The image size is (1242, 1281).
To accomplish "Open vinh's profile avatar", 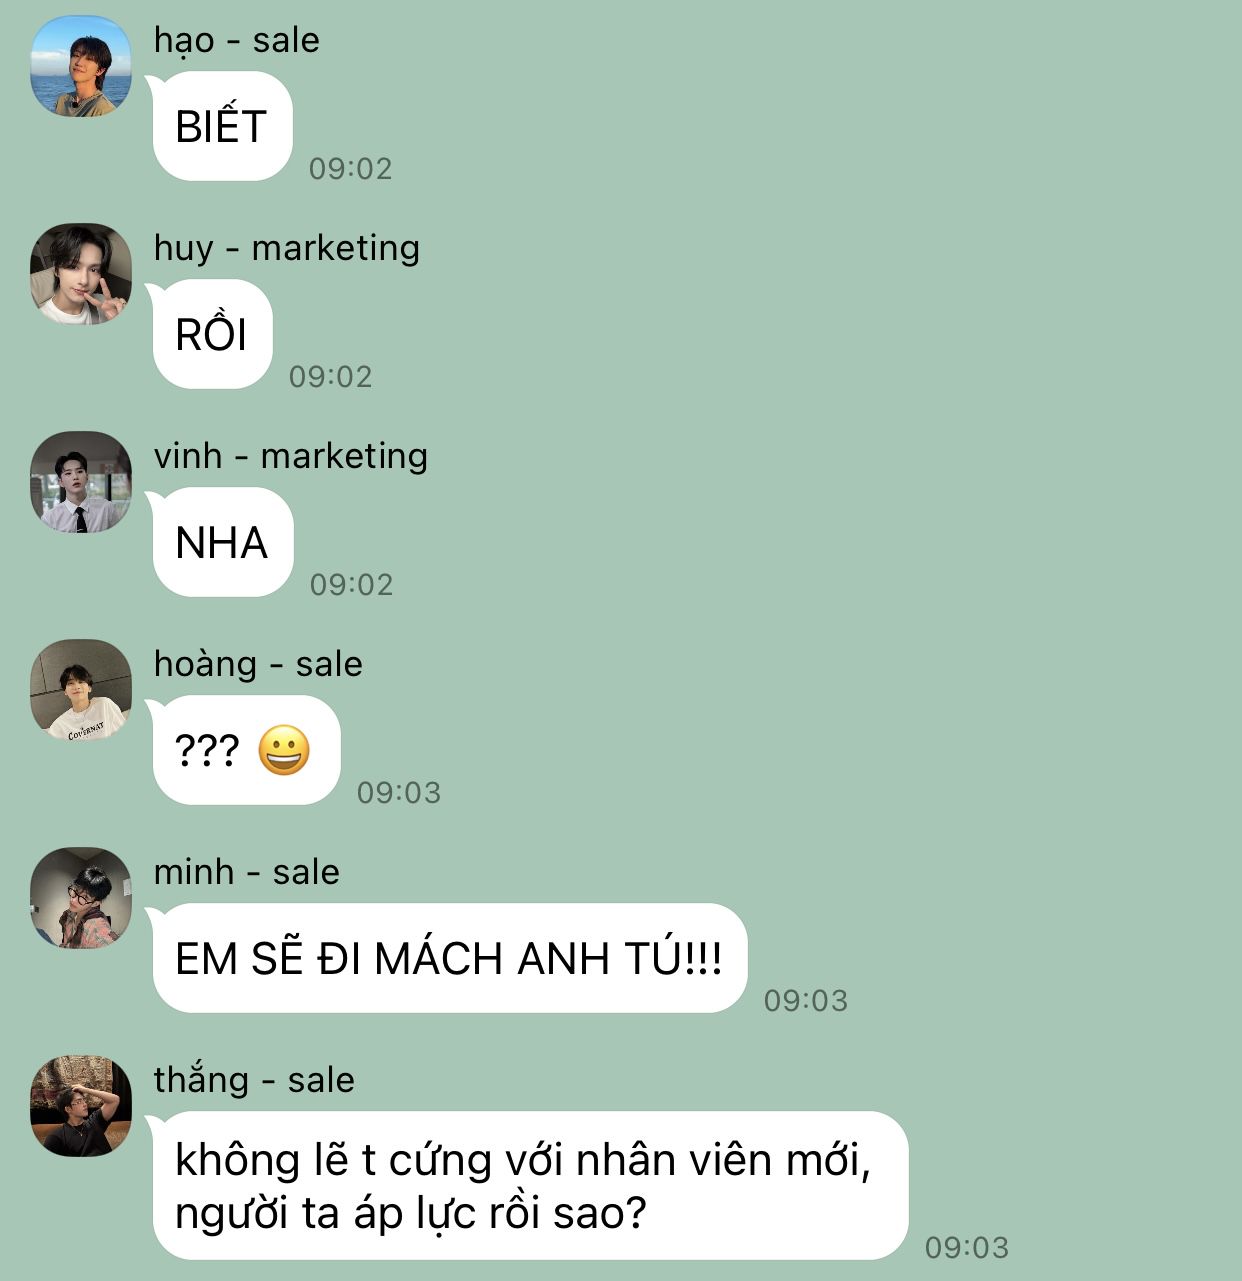I will point(81,482).
